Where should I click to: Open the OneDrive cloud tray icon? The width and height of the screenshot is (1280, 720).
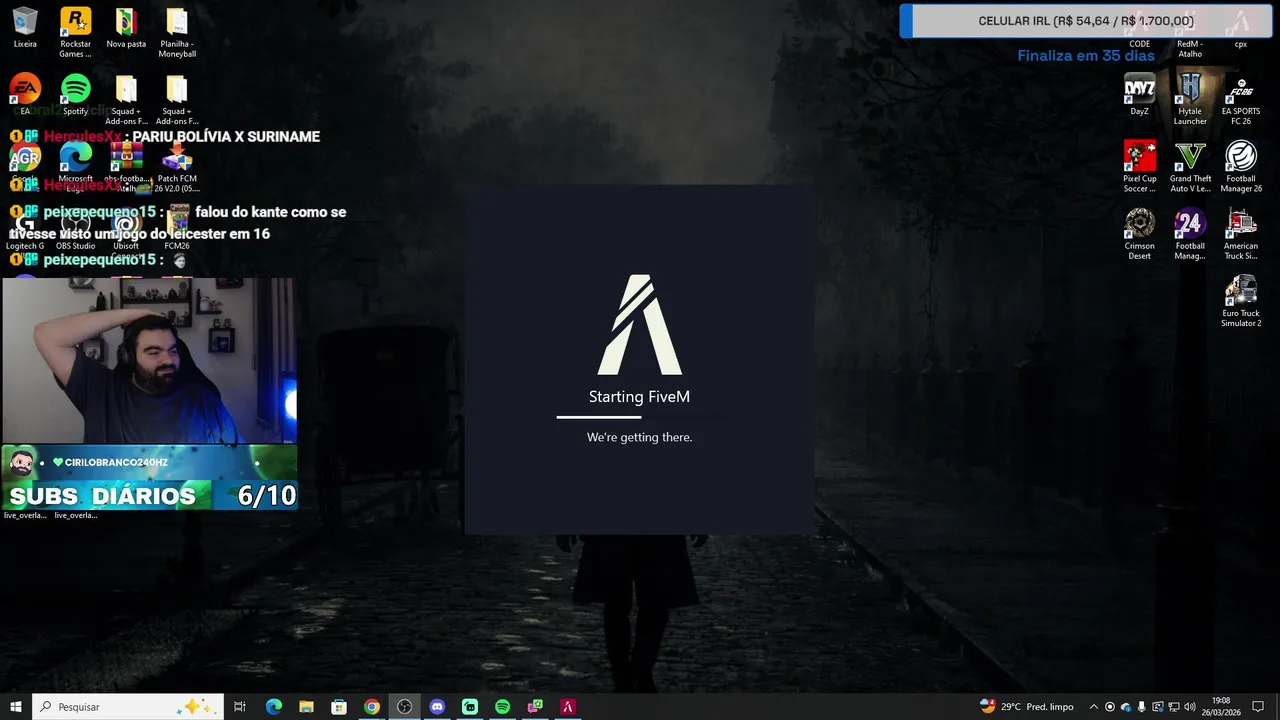1125,707
